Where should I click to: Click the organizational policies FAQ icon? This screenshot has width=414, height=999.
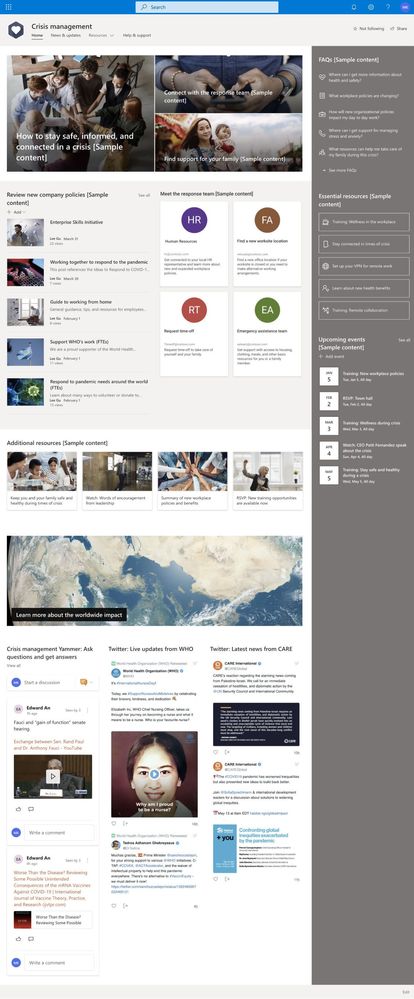pos(322,114)
